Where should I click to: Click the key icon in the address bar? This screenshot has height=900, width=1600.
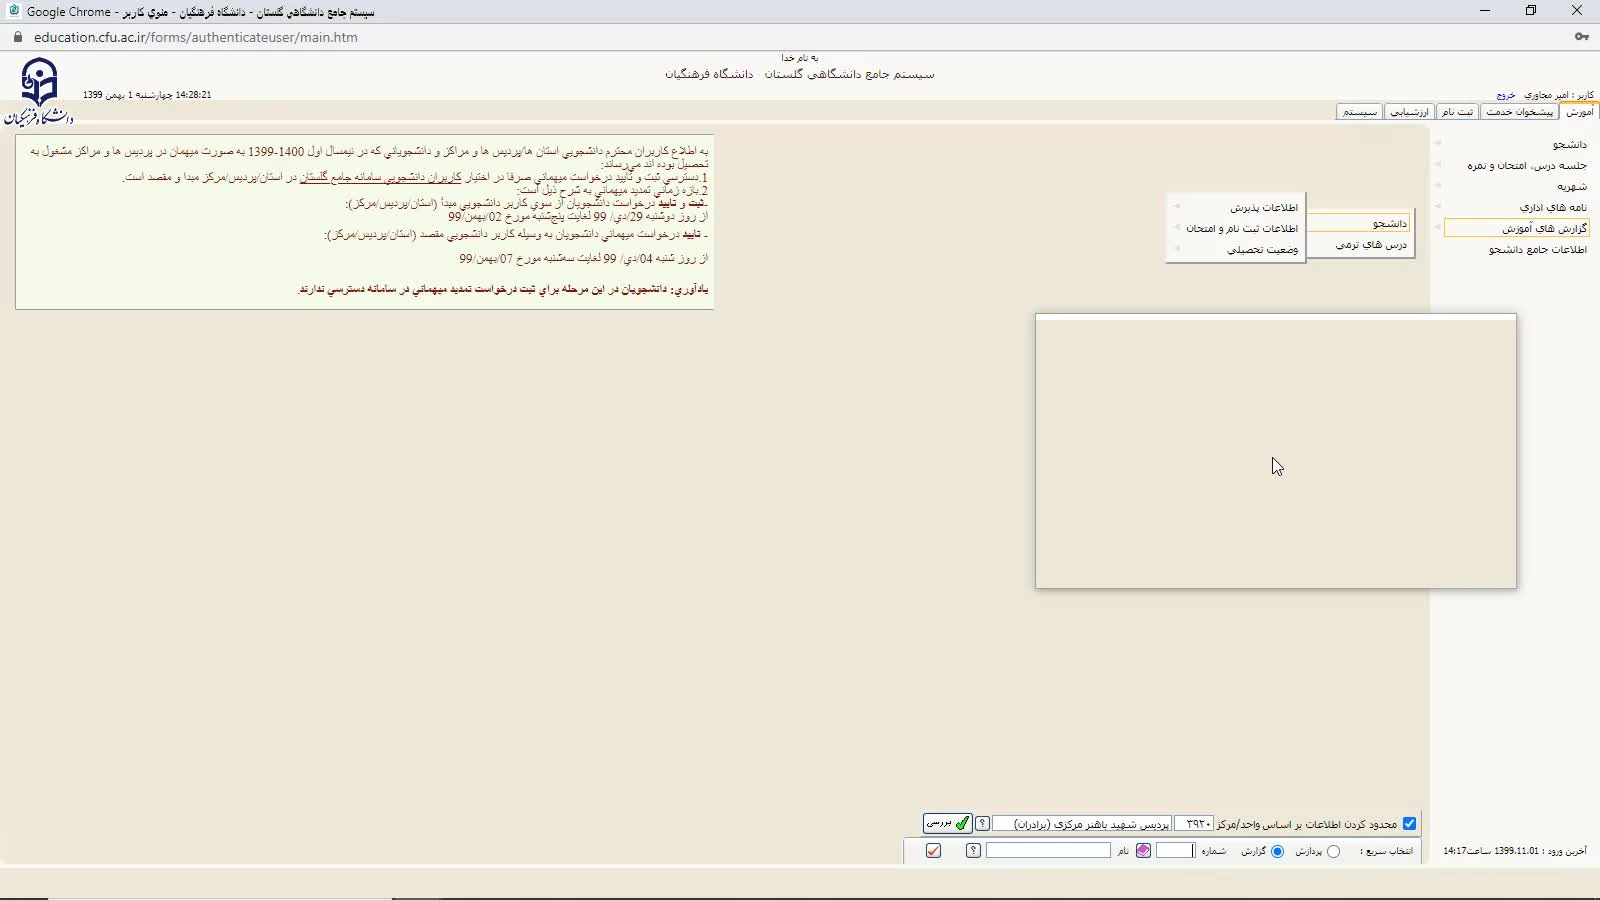pos(1581,37)
